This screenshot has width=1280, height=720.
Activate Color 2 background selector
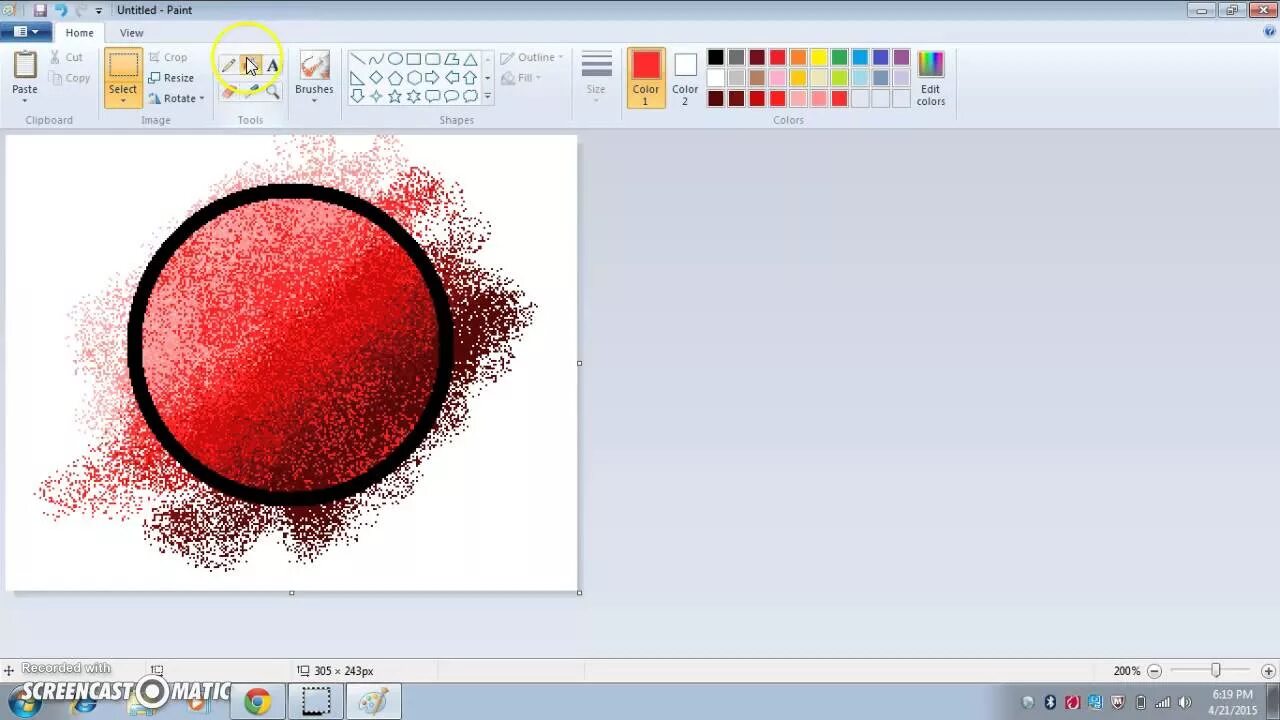pos(685,78)
